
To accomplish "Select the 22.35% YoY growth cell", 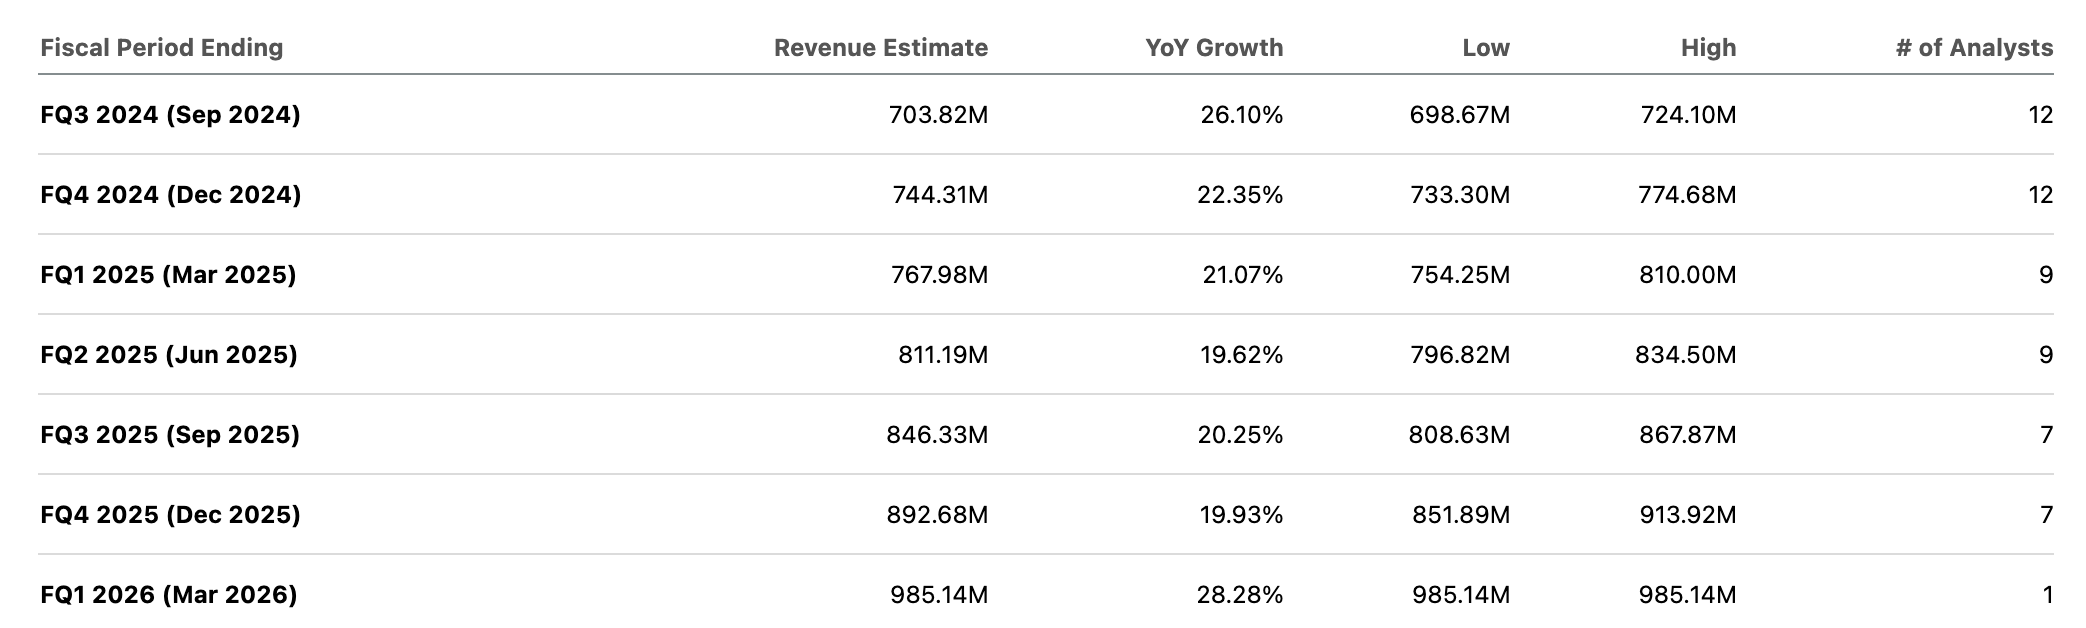I will pos(1239,195).
